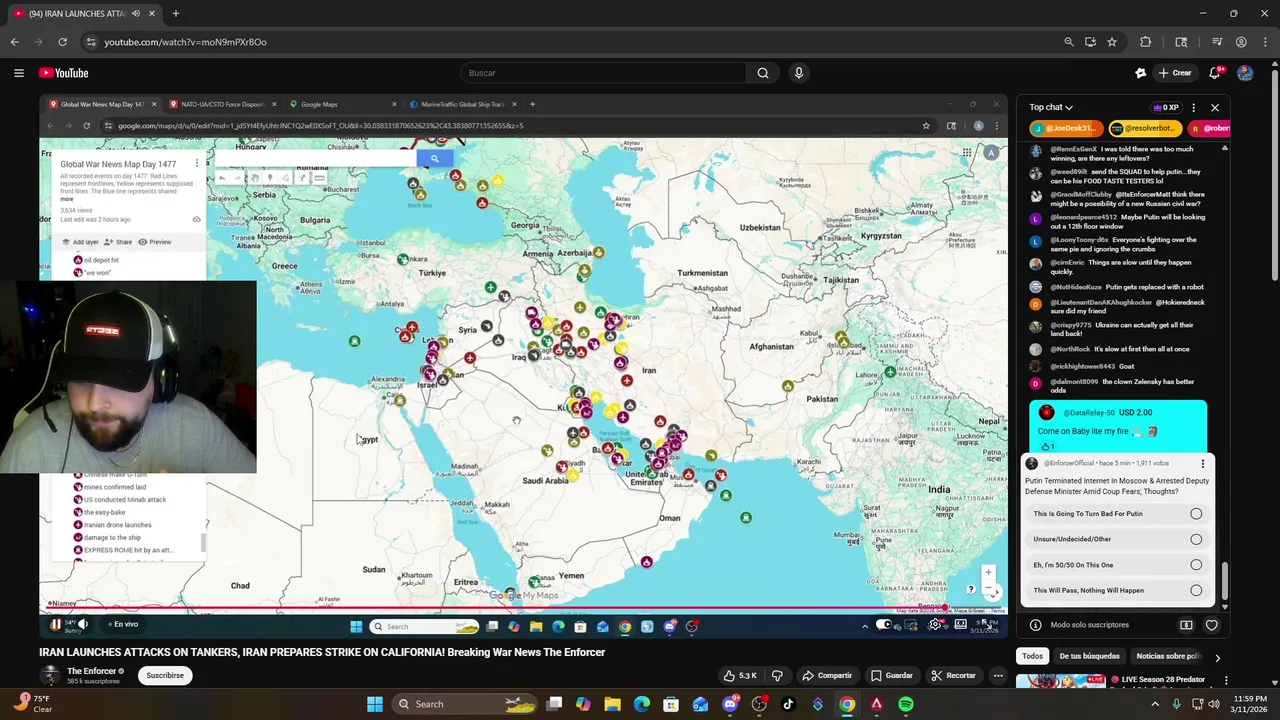Screen dimensions: 1280x720
Task: Go to the YouTube home logo
Action: coord(64,73)
